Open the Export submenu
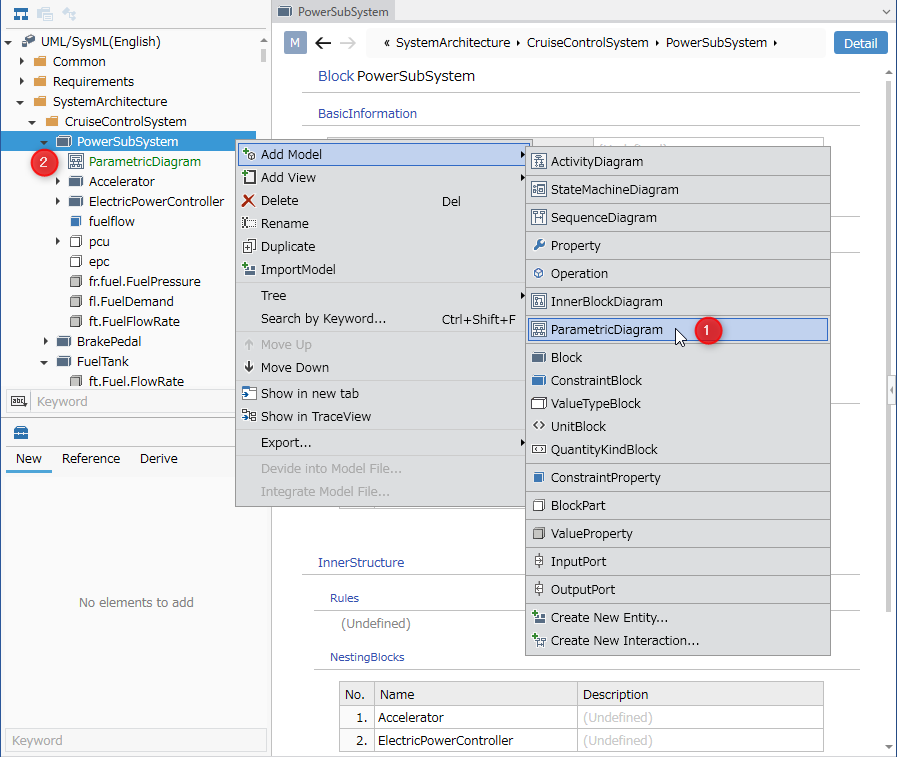Screen dimensions: 897x757 pos(381,442)
